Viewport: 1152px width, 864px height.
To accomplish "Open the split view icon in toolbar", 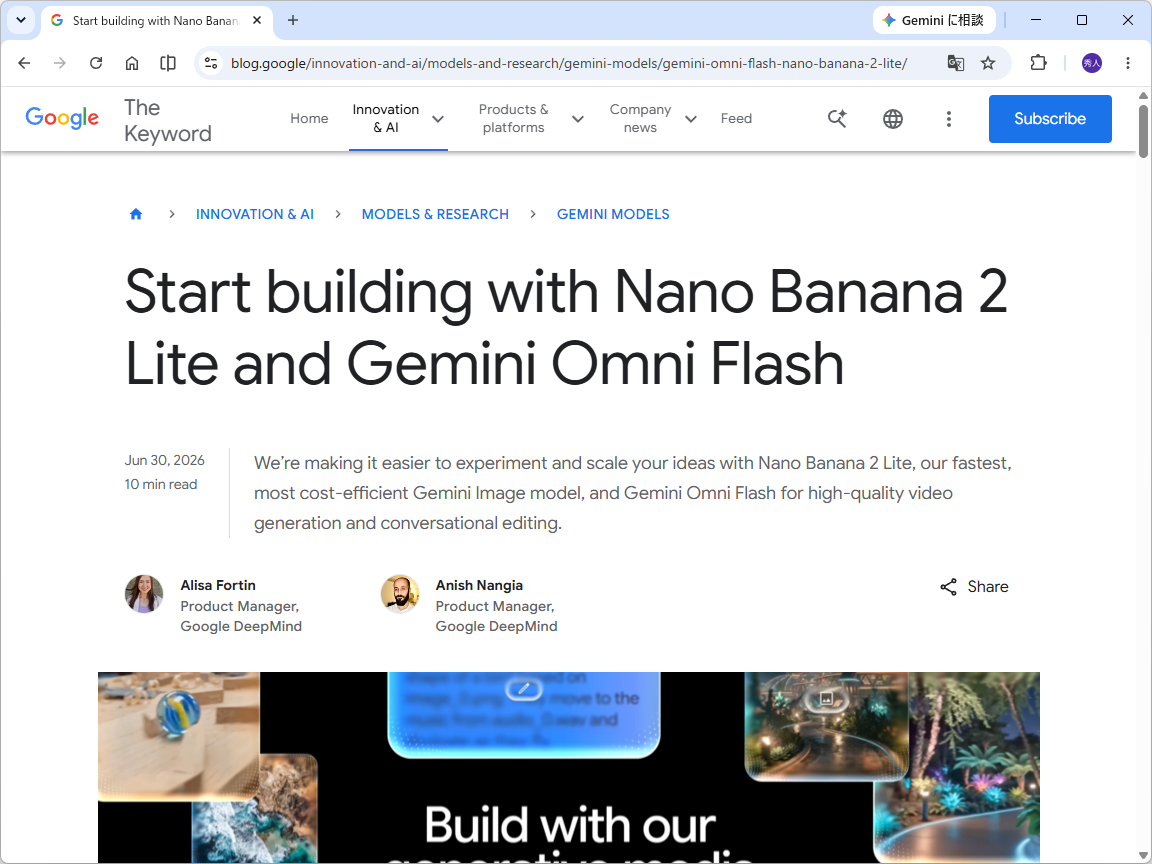I will click(168, 63).
